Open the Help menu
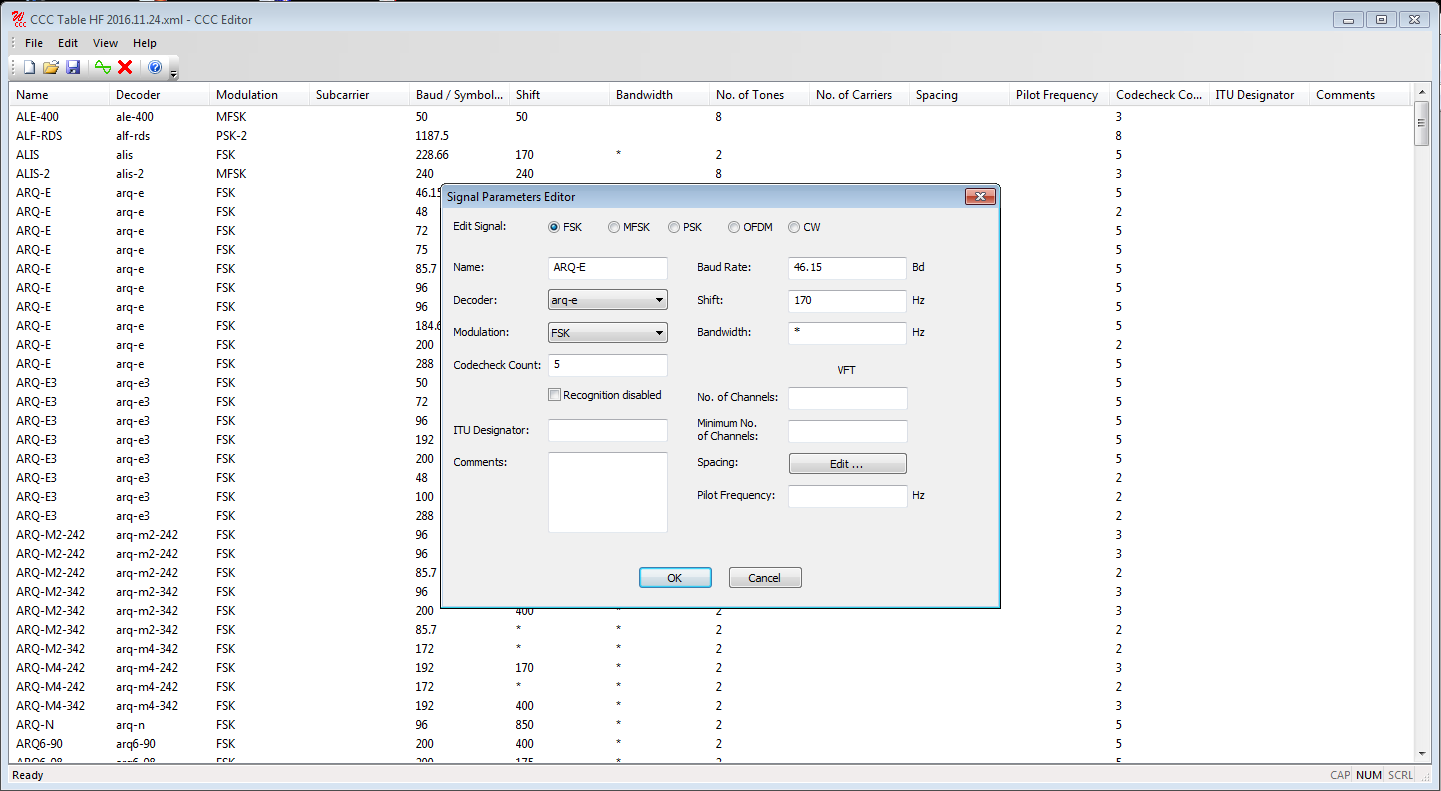The image size is (1441, 791). tap(145, 43)
